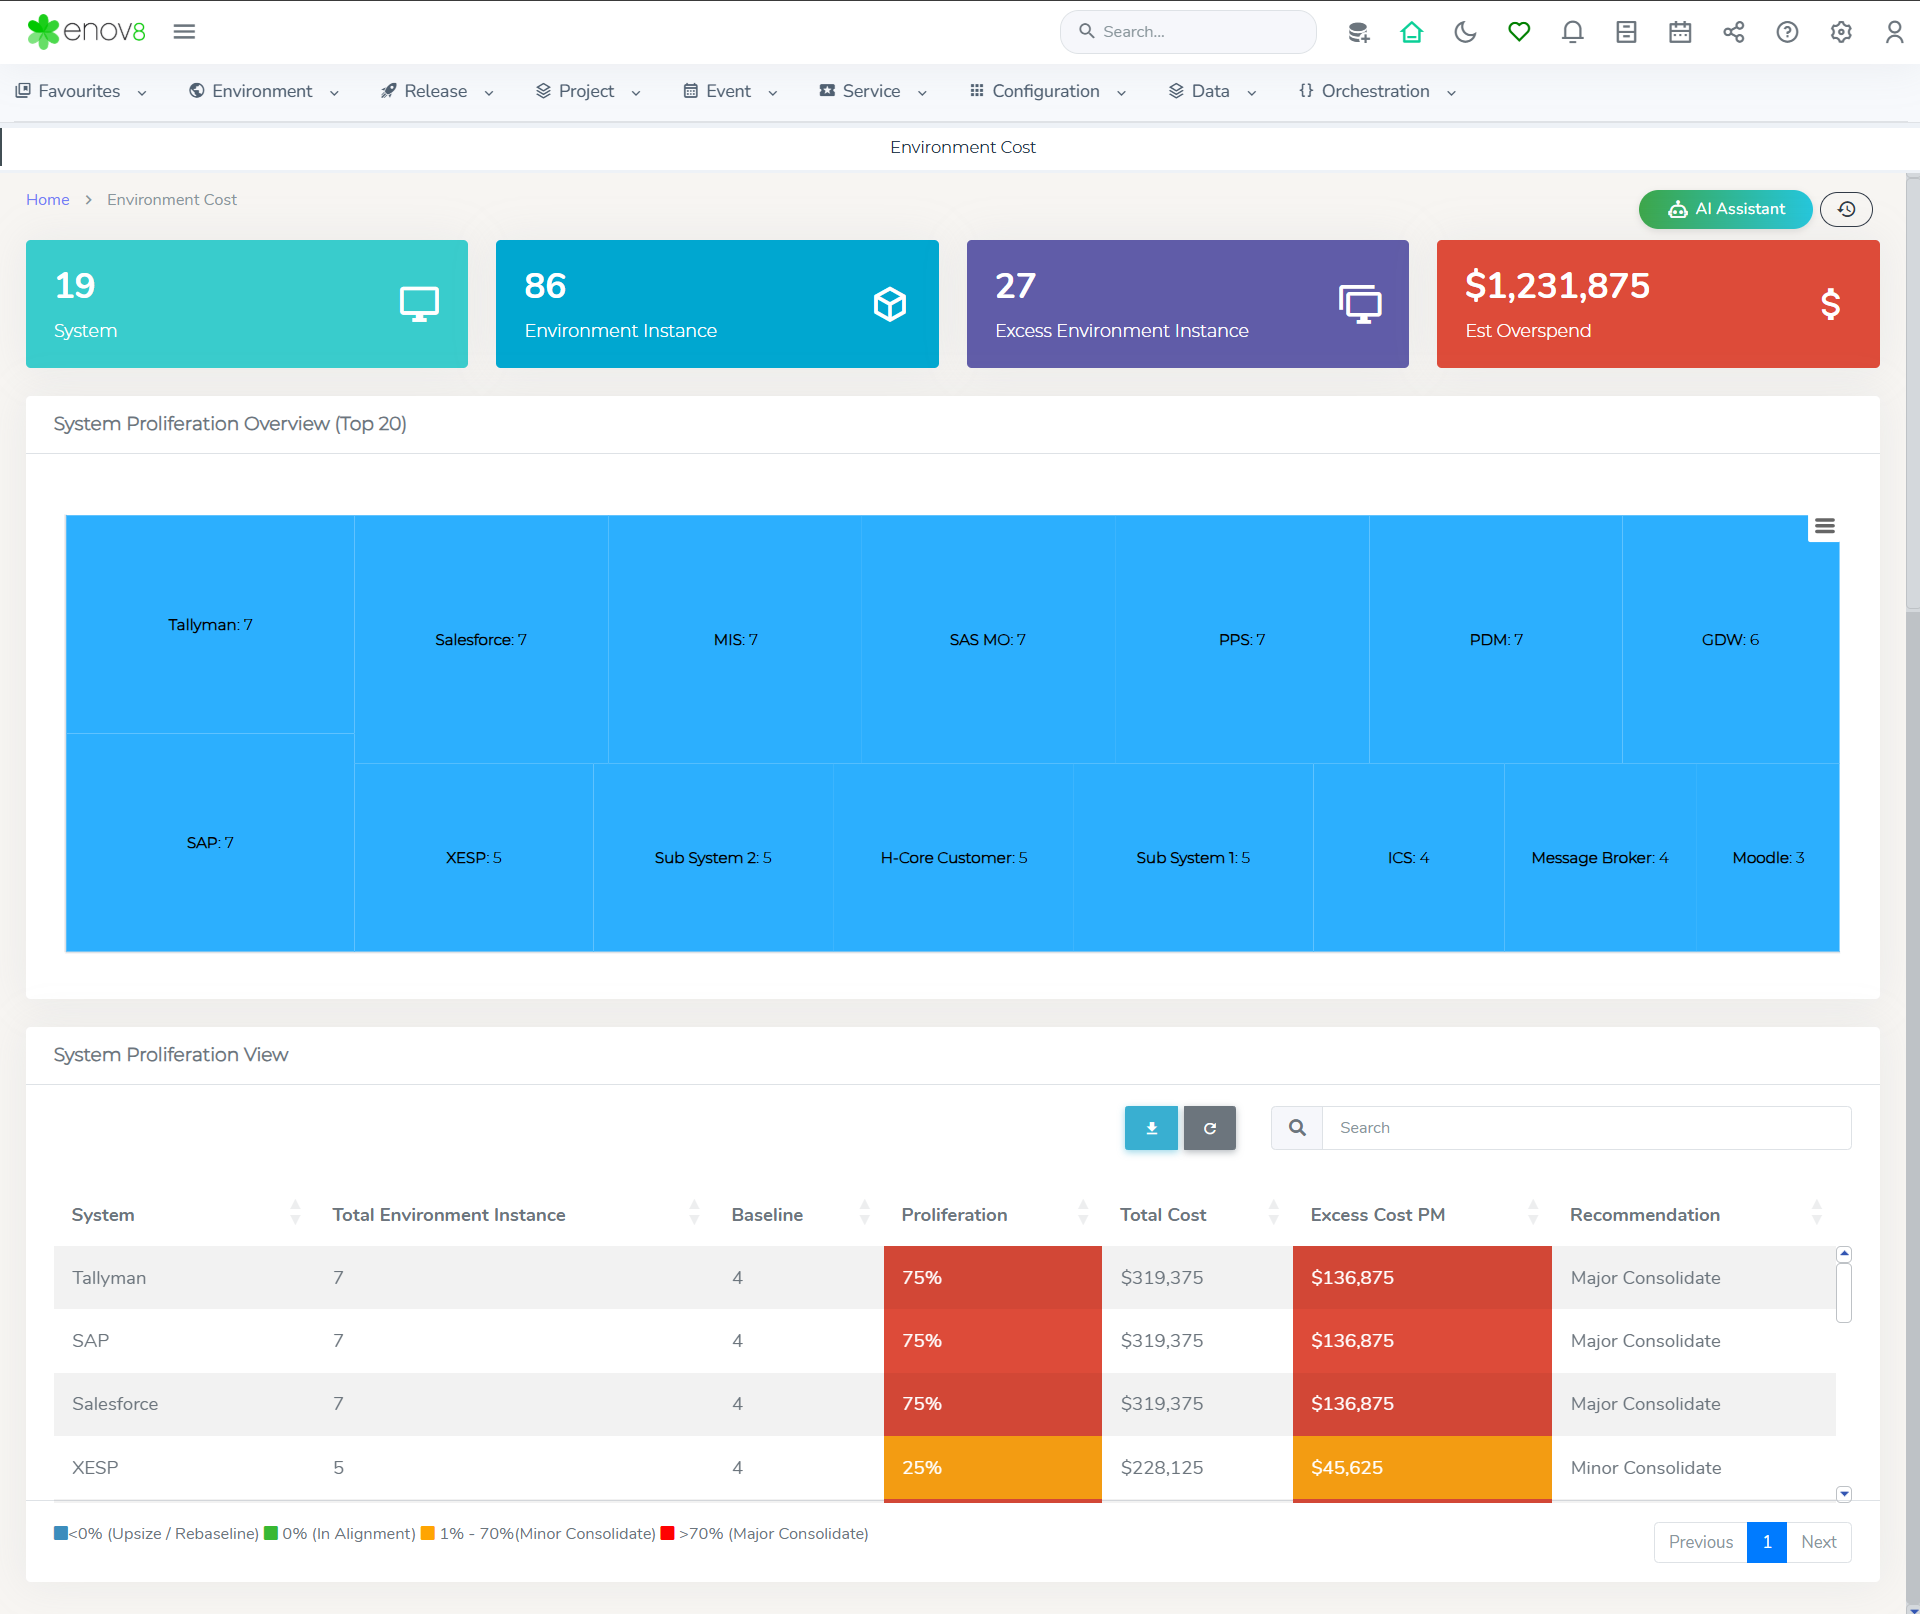Click the green heart favourites icon

(1519, 32)
